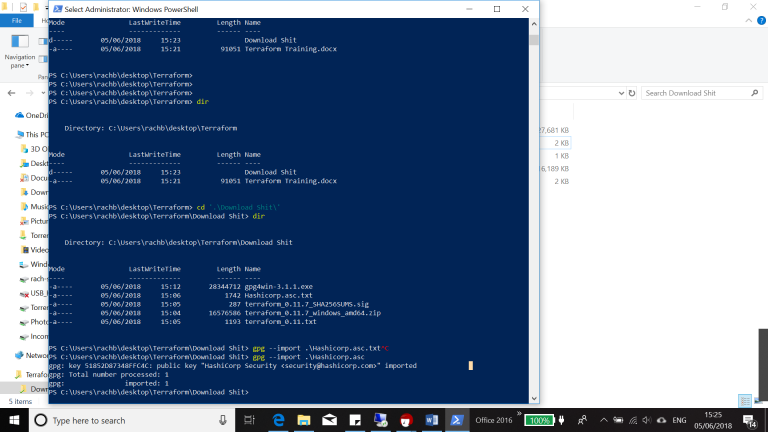This screenshot has height=432, width=768.
Task: Select the USB drive in the sidebar
Action: coord(33,293)
